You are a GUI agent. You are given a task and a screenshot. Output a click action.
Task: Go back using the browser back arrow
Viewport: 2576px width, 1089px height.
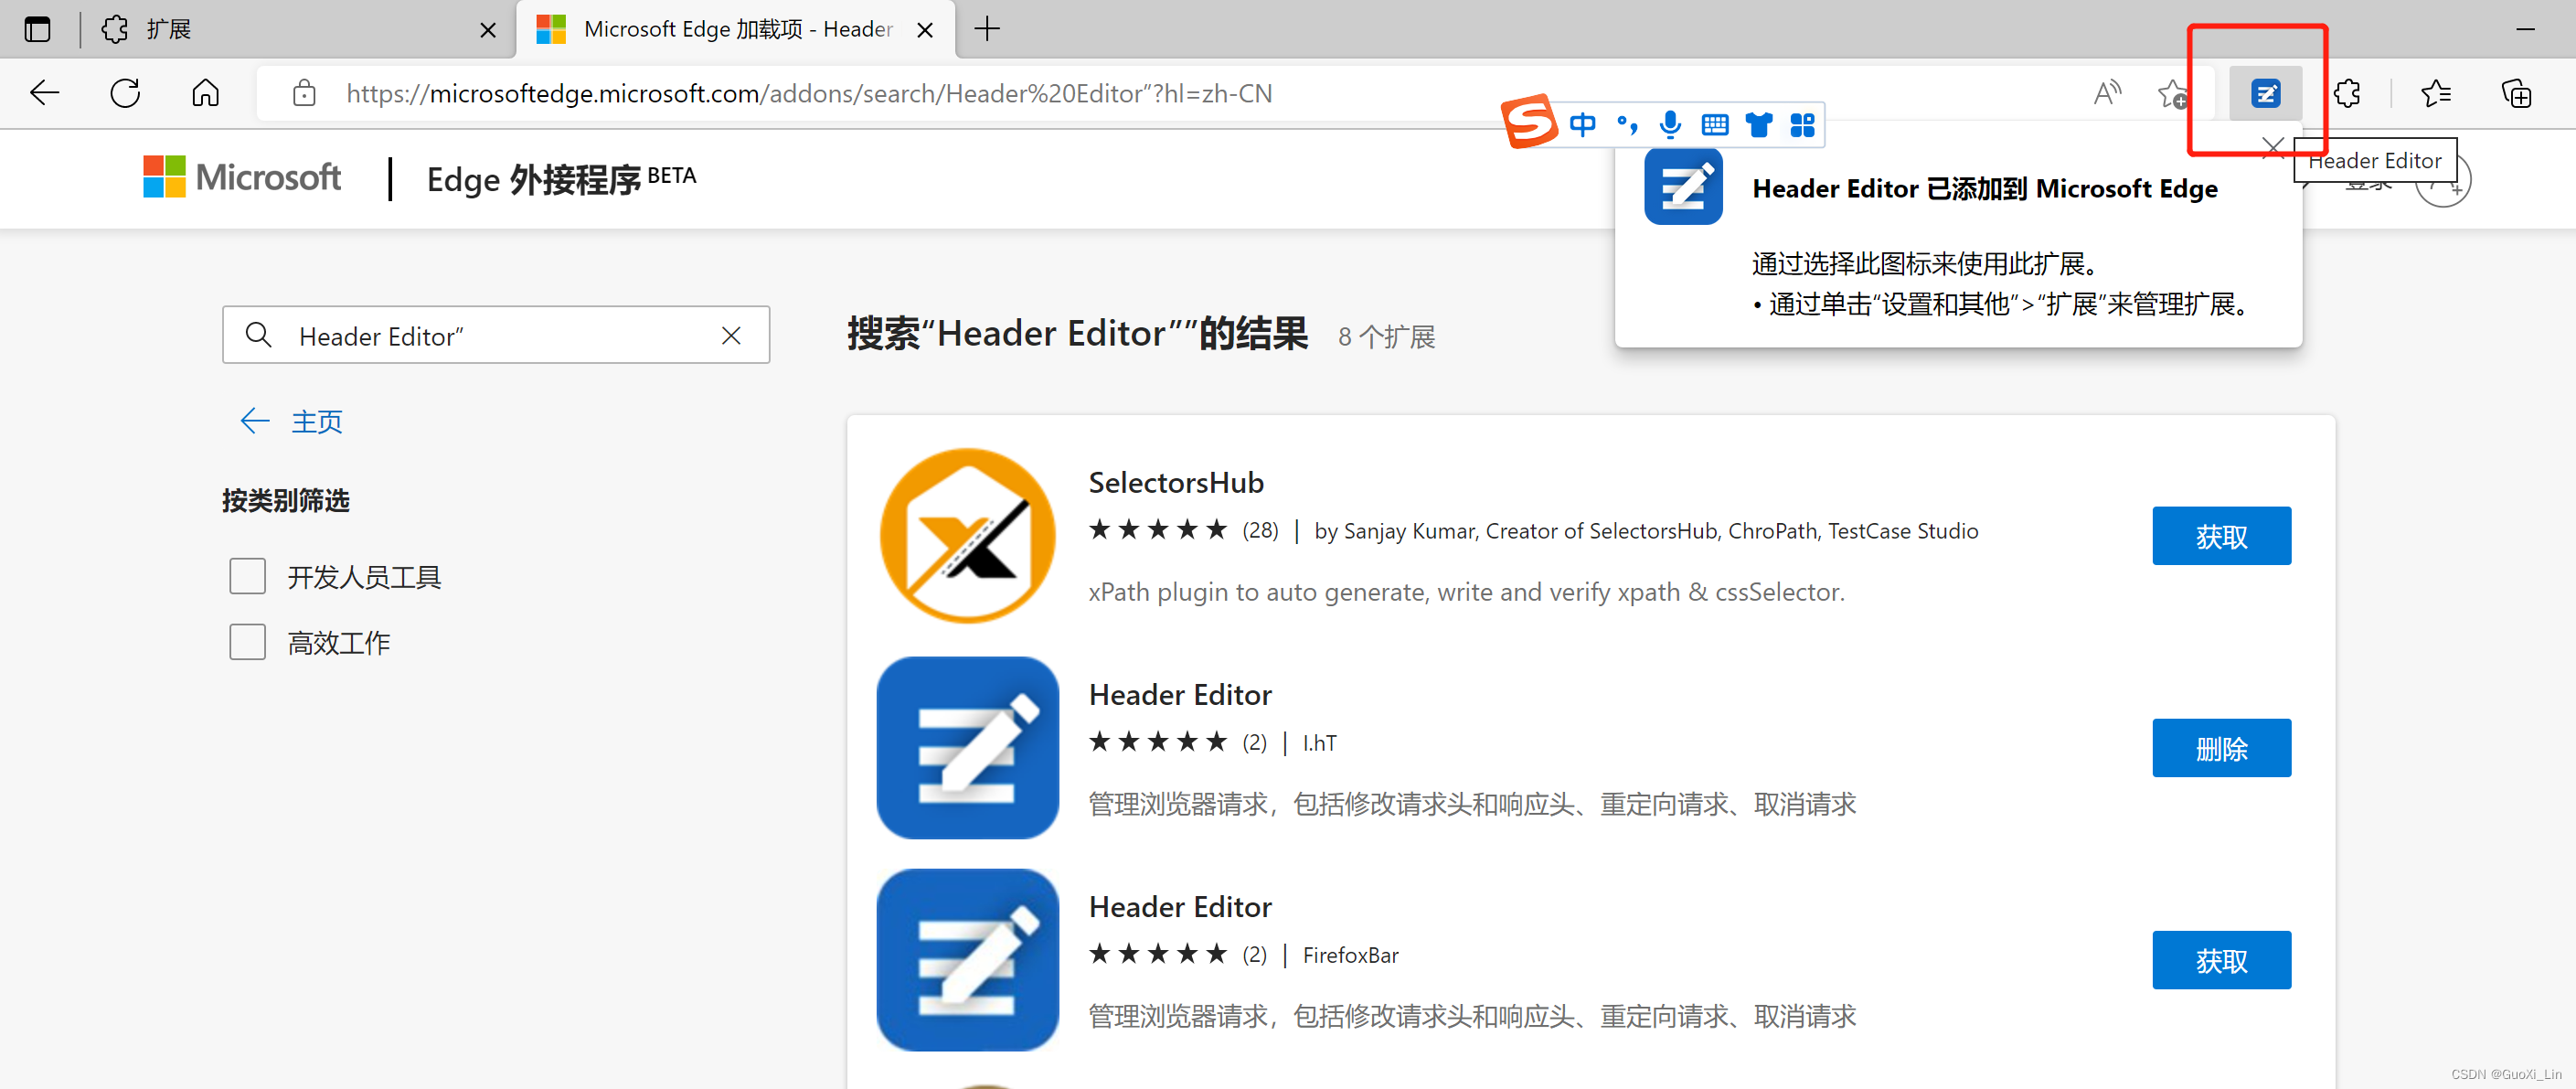(45, 93)
